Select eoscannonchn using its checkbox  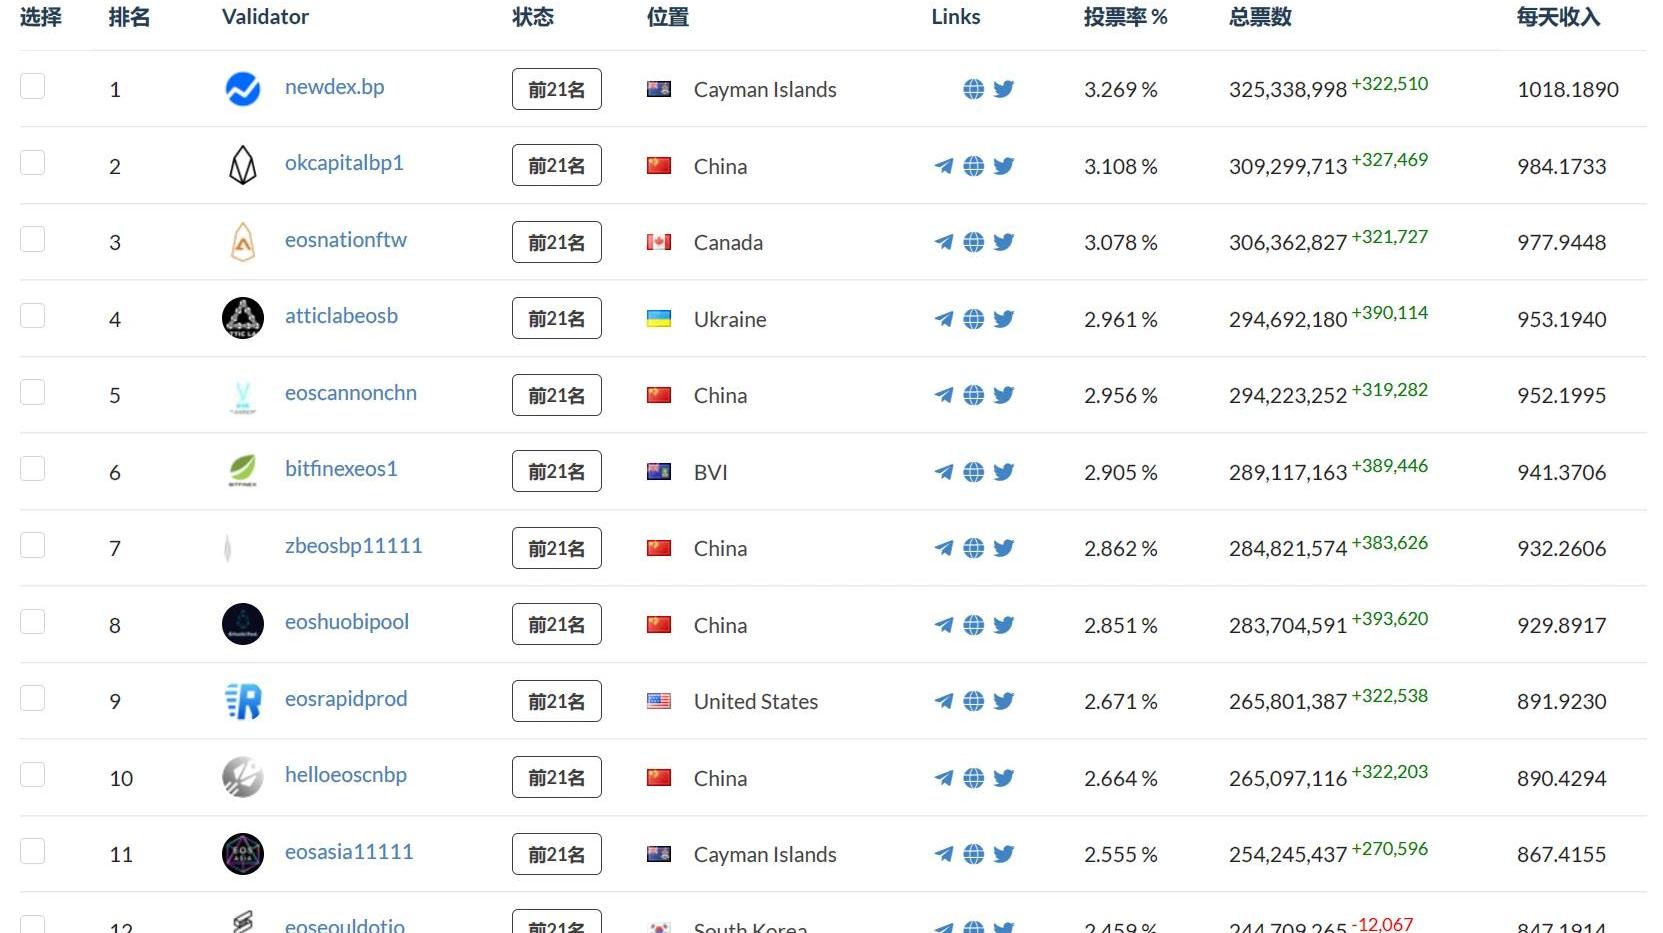(32, 392)
